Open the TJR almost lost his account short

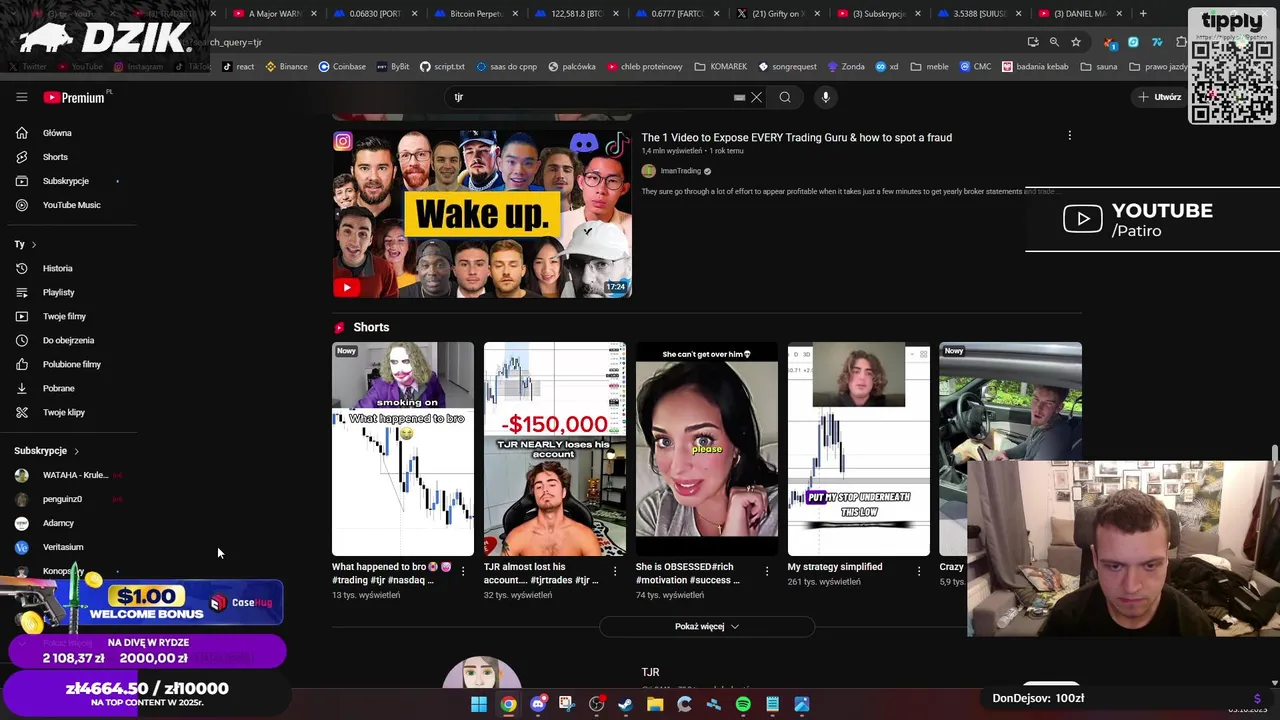555,449
